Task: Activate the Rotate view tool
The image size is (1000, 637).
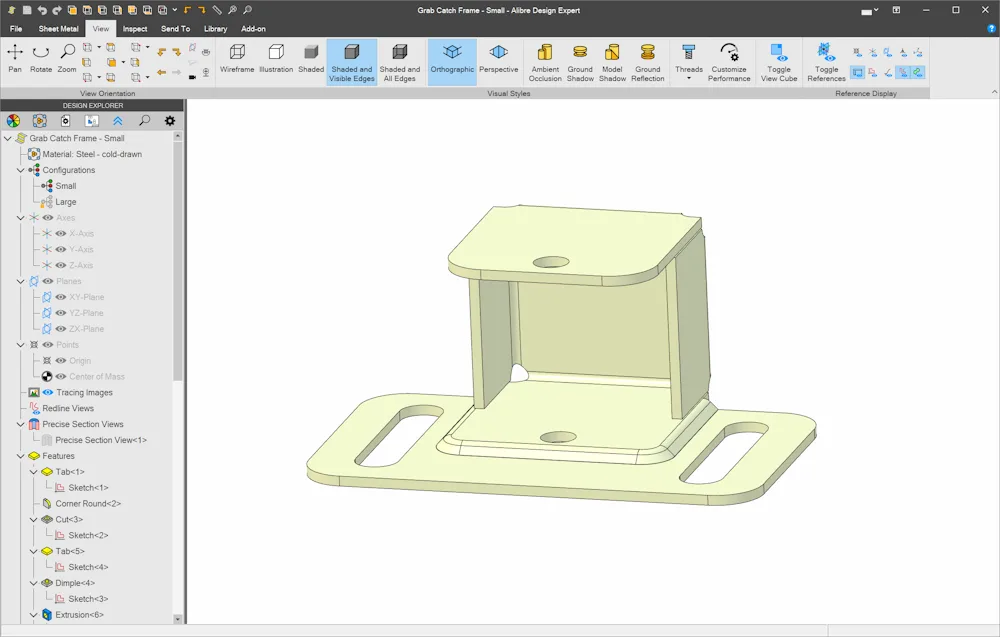Action: click(41, 59)
